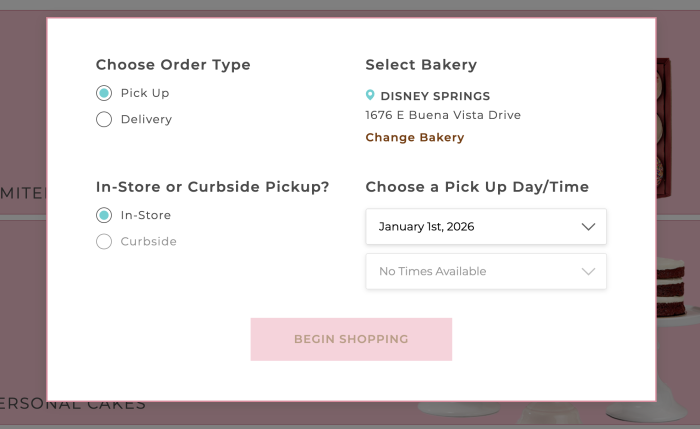This screenshot has width=700, height=429.
Task: Expand the time selector chevron arrow
Action: [x=588, y=271]
